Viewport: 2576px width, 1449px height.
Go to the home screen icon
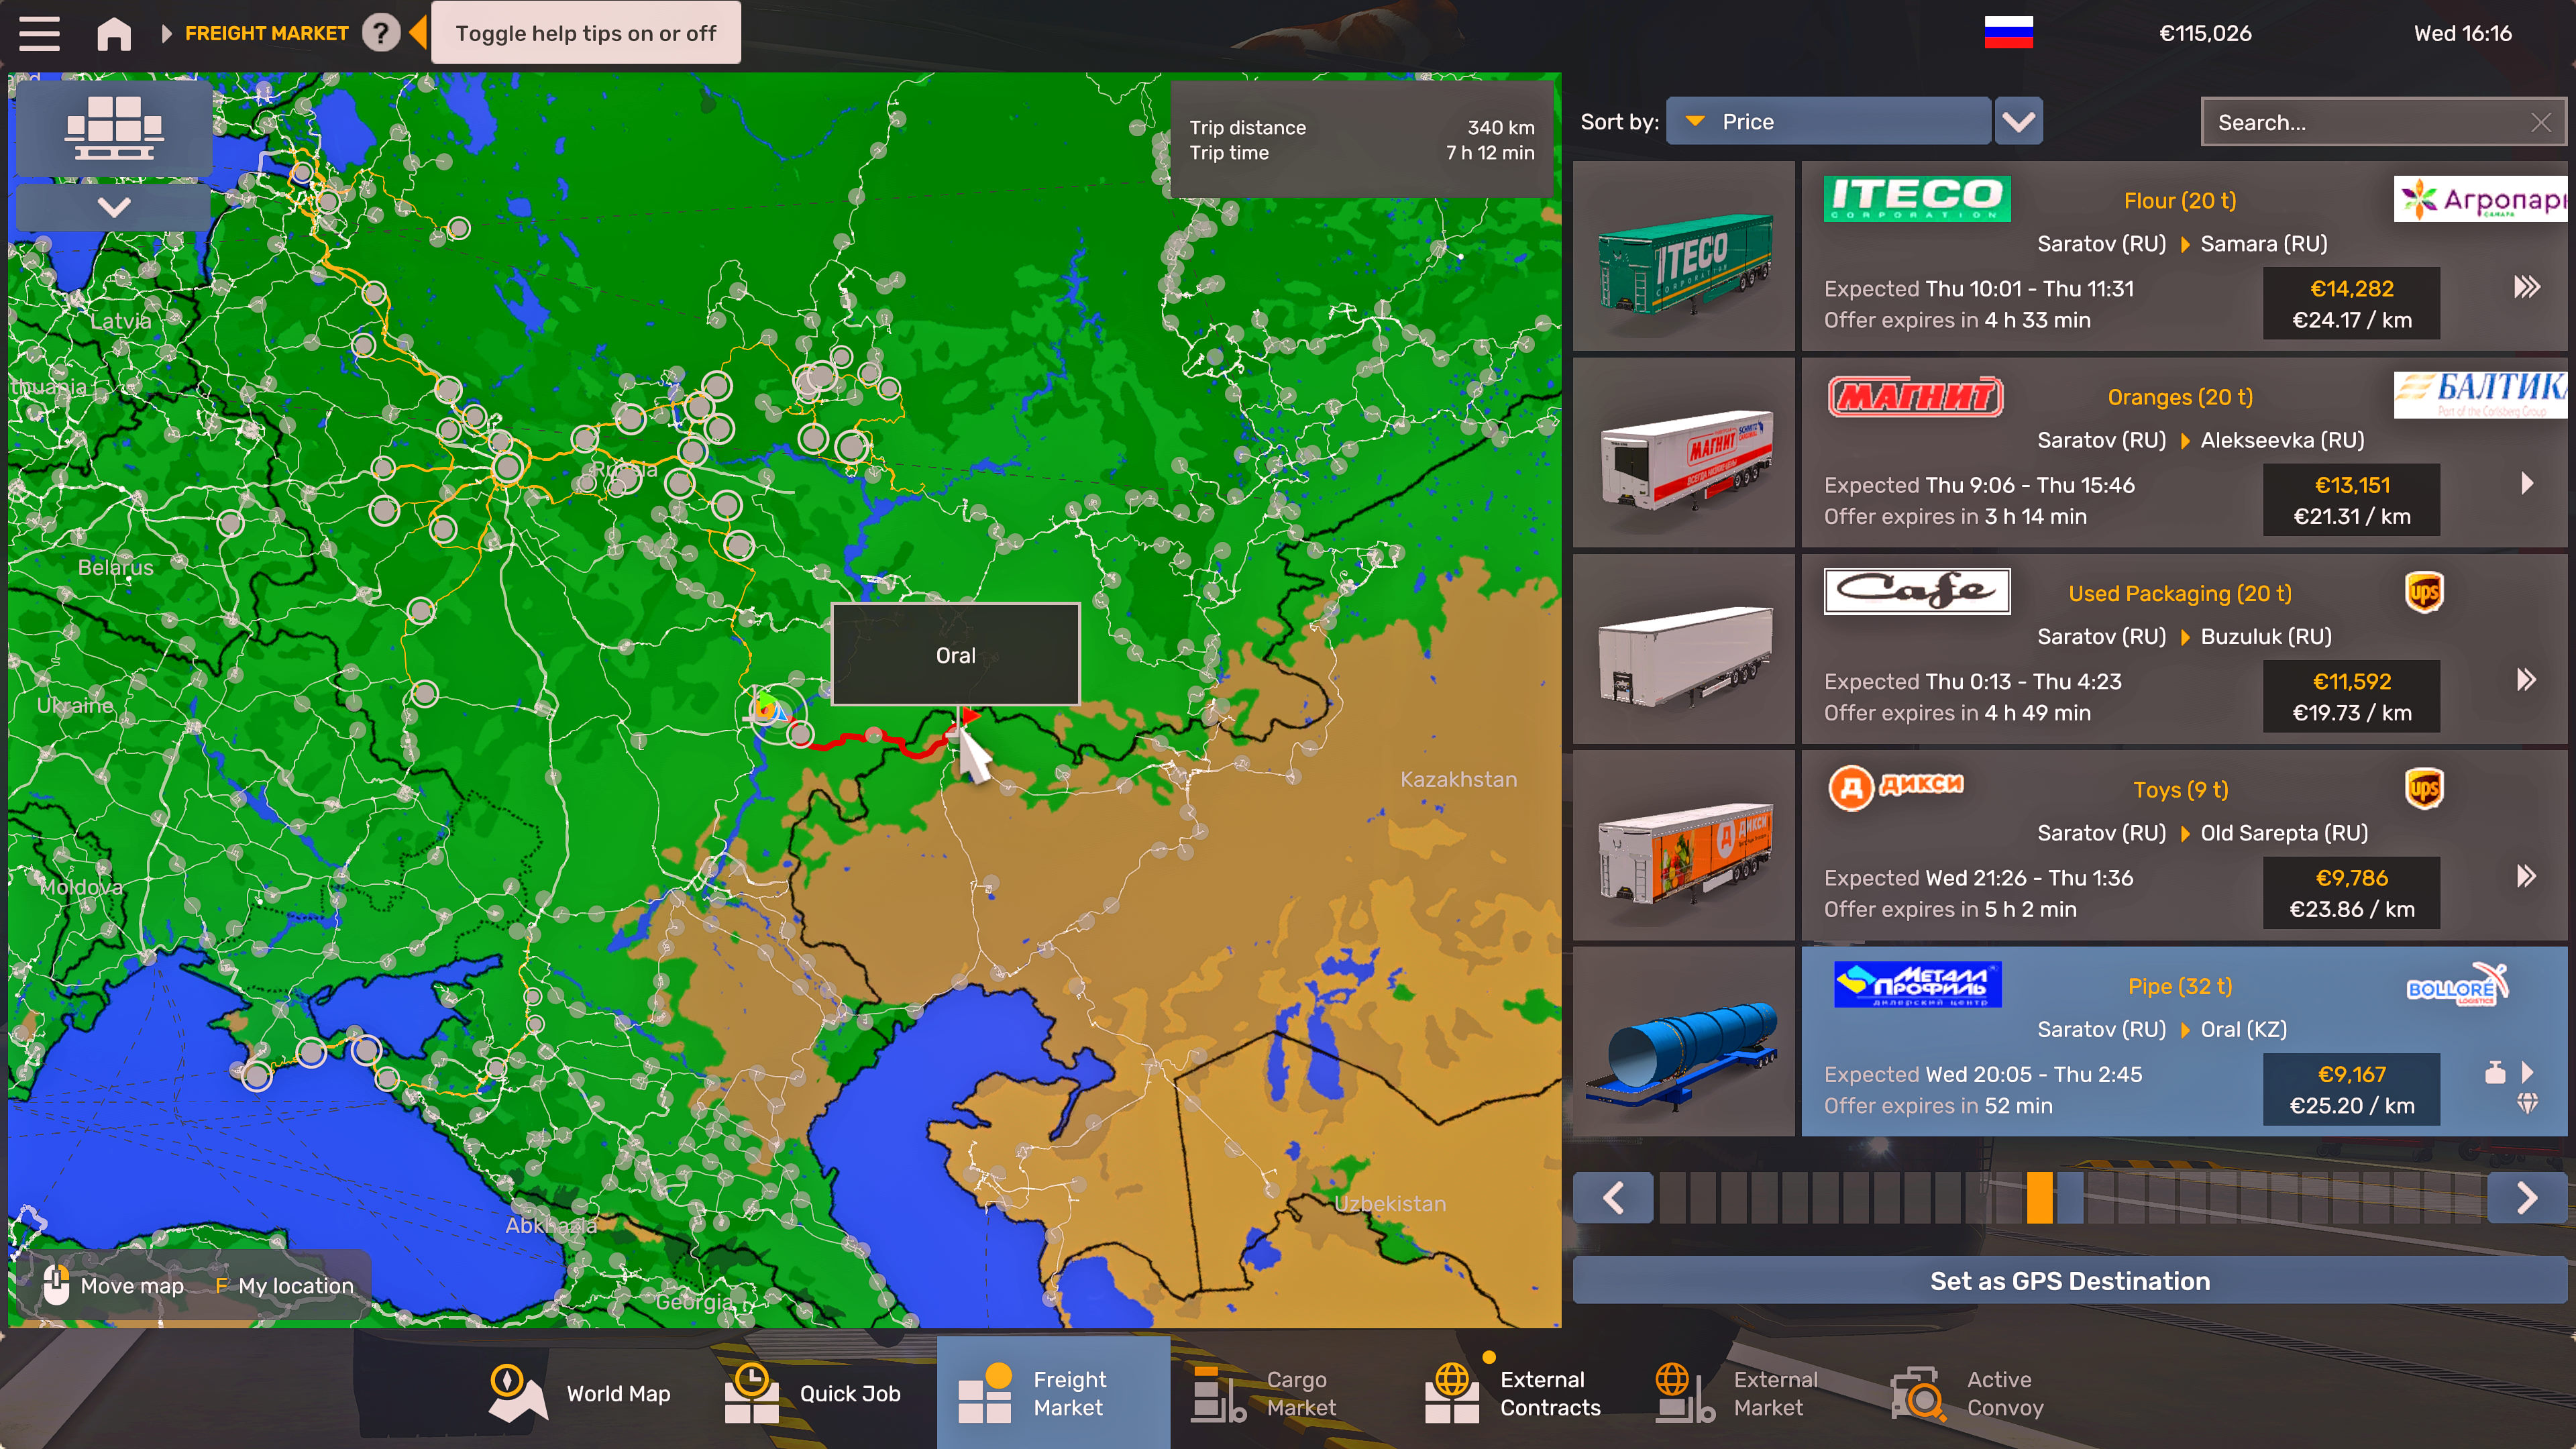(x=114, y=33)
